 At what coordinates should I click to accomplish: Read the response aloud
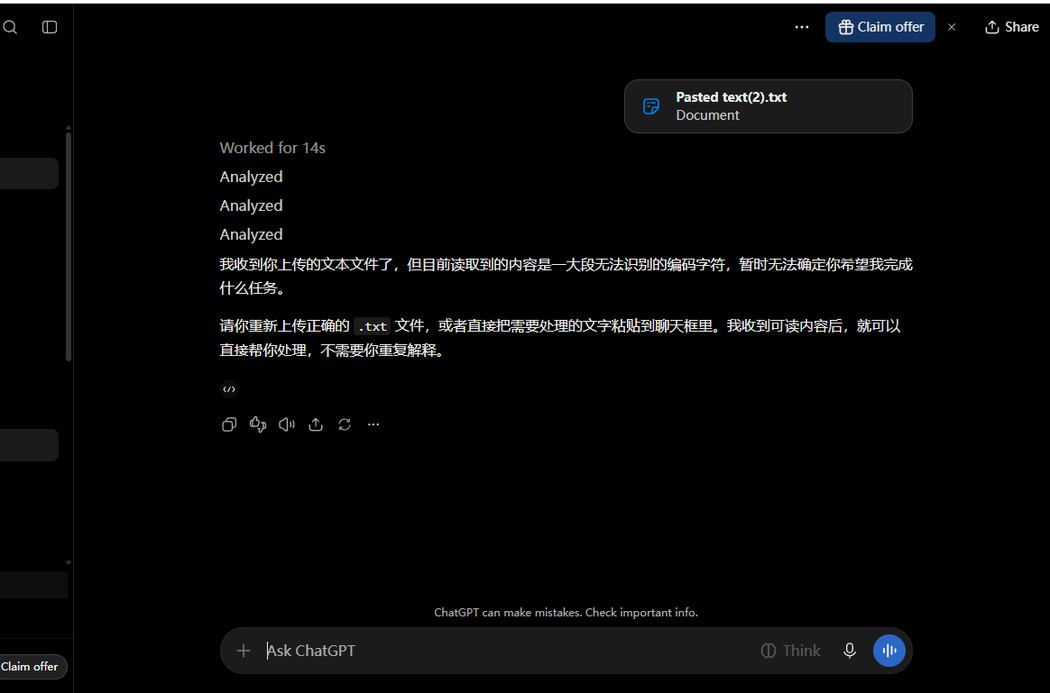(x=287, y=425)
